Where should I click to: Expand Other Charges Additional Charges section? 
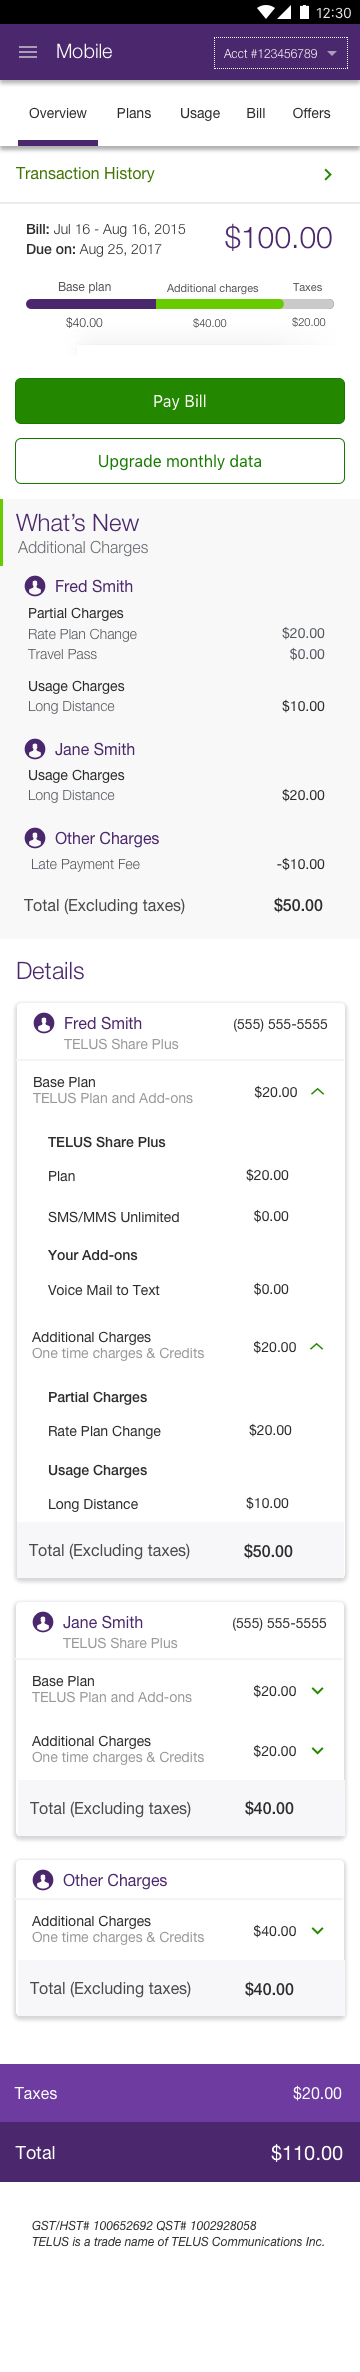point(318,1931)
